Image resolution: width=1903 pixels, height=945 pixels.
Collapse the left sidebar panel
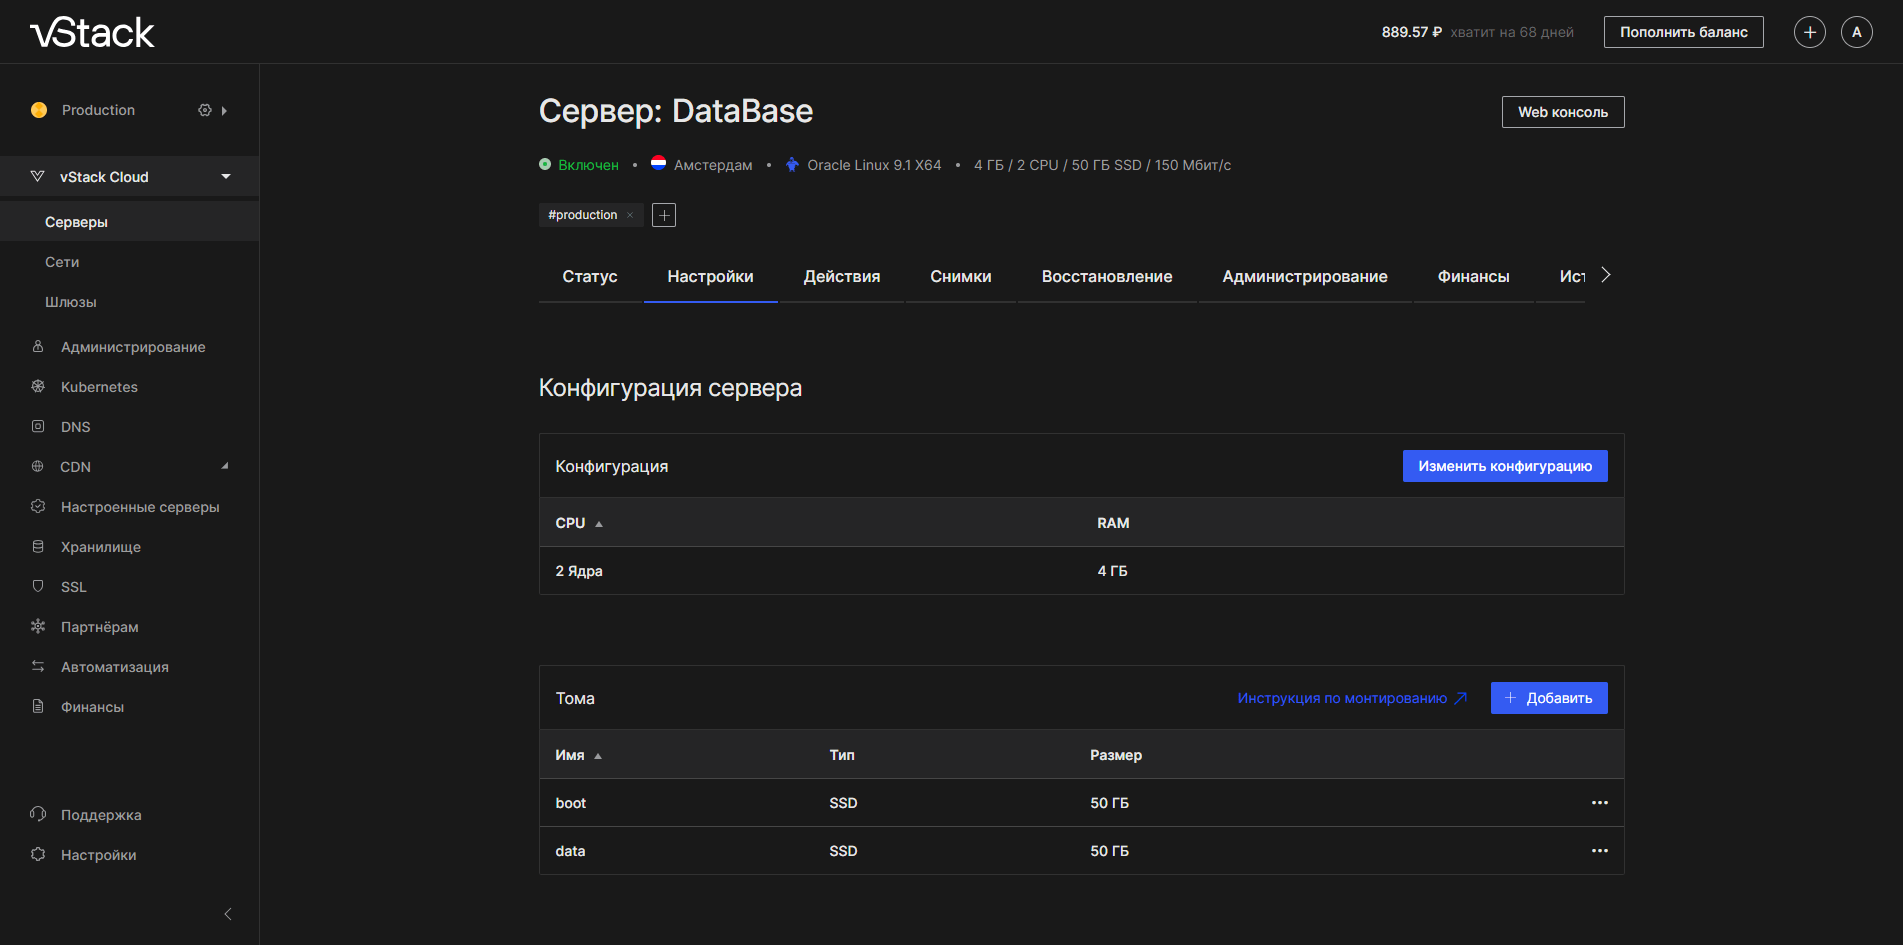click(228, 914)
